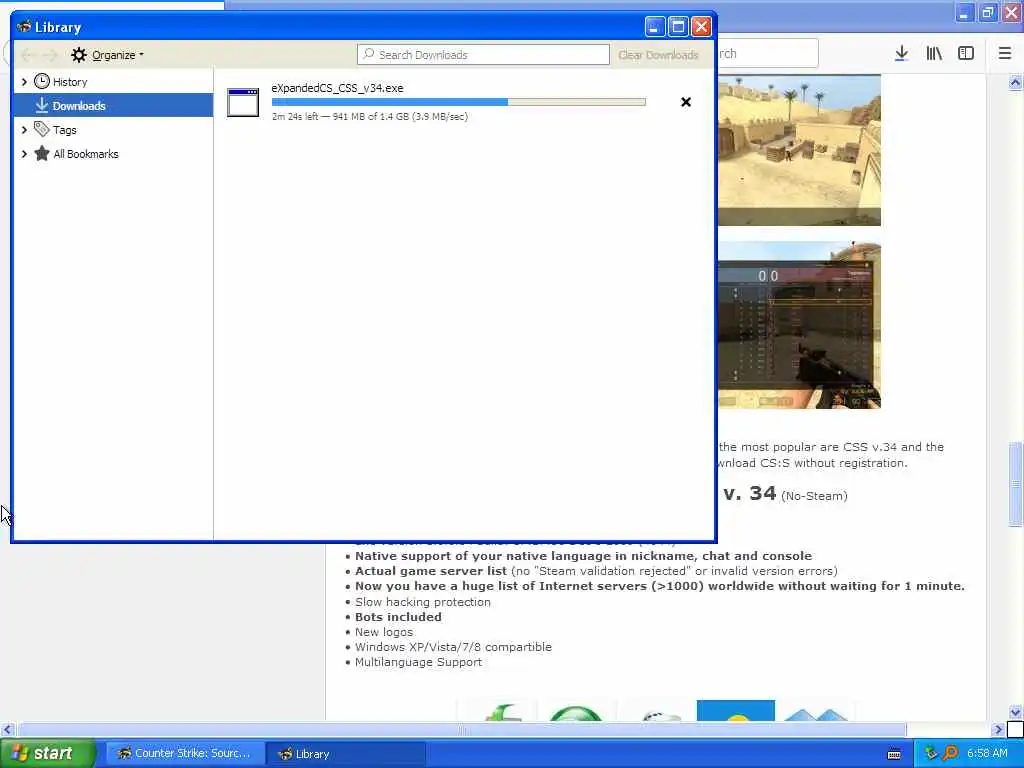Click the download status text showing 941 MB
Screen dimensions: 1024x768
[370, 116]
